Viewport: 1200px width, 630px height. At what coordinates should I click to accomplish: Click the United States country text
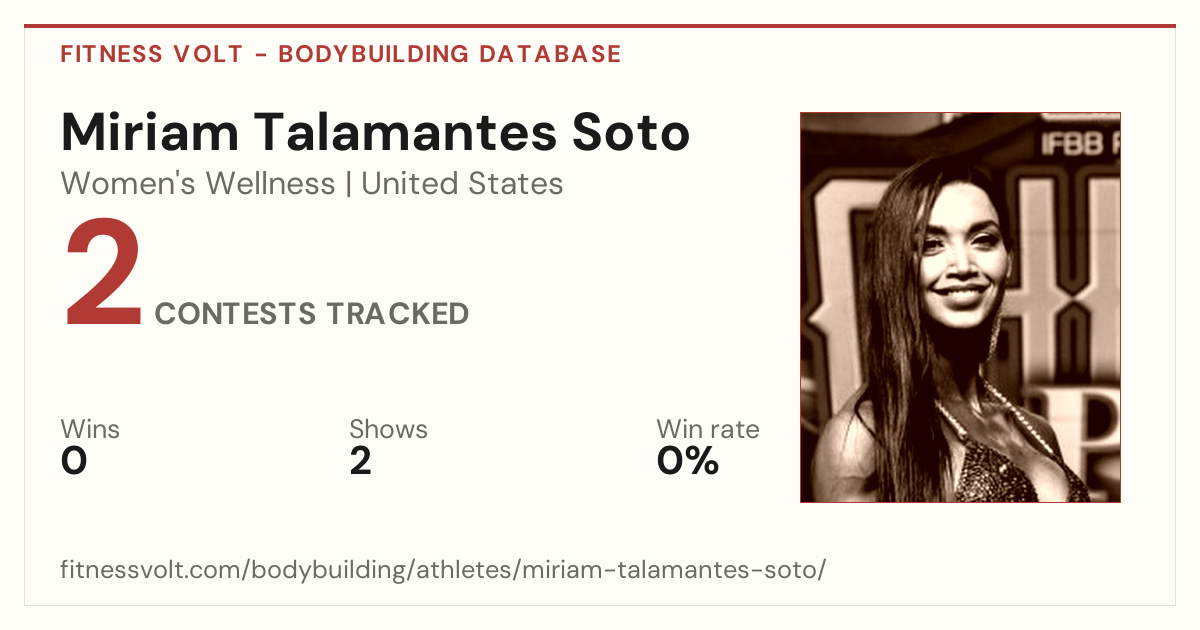tap(462, 184)
